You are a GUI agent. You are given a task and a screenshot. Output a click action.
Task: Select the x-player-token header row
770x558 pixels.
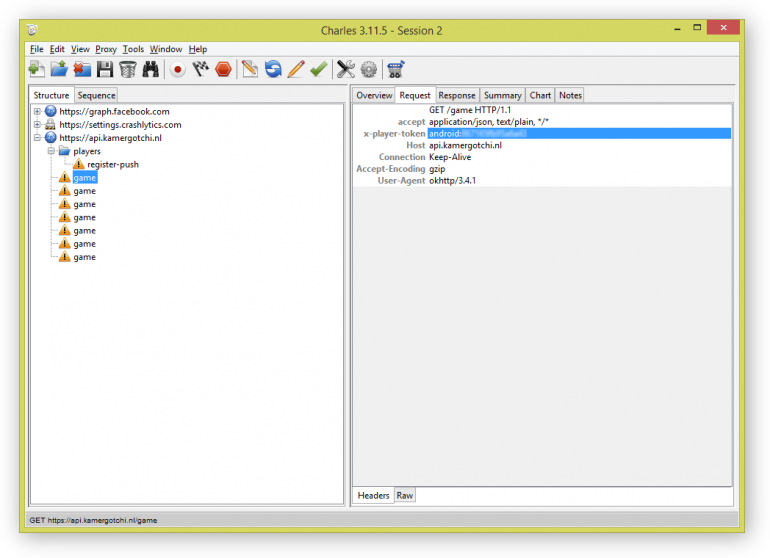(x=542, y=134)
